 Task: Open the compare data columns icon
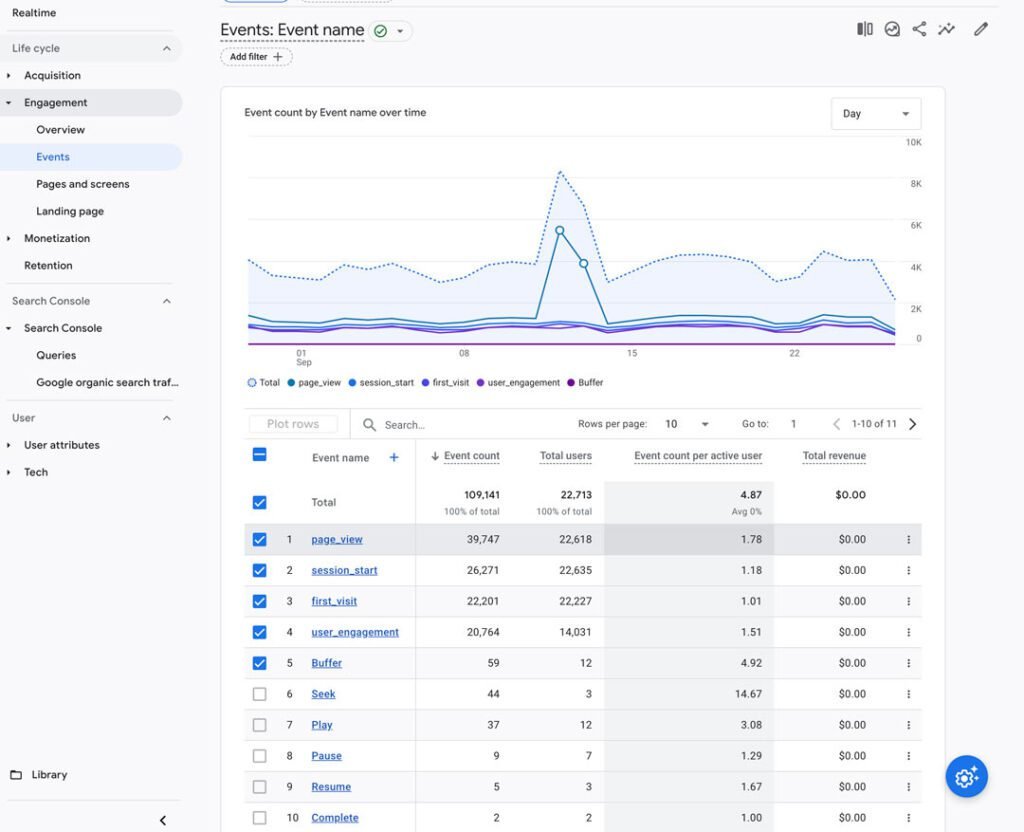[865, 29]
